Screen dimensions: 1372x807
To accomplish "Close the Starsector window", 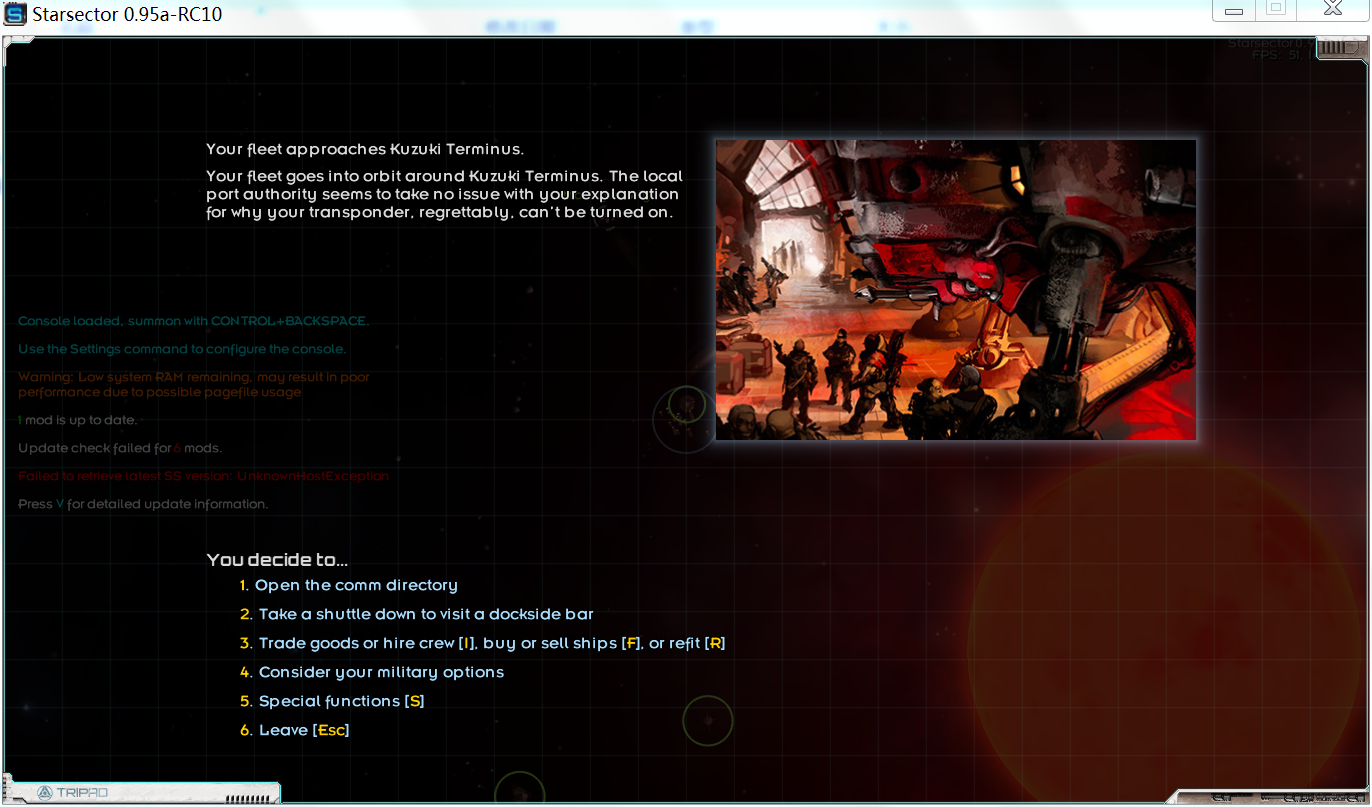I will [x=1332, y=9].
